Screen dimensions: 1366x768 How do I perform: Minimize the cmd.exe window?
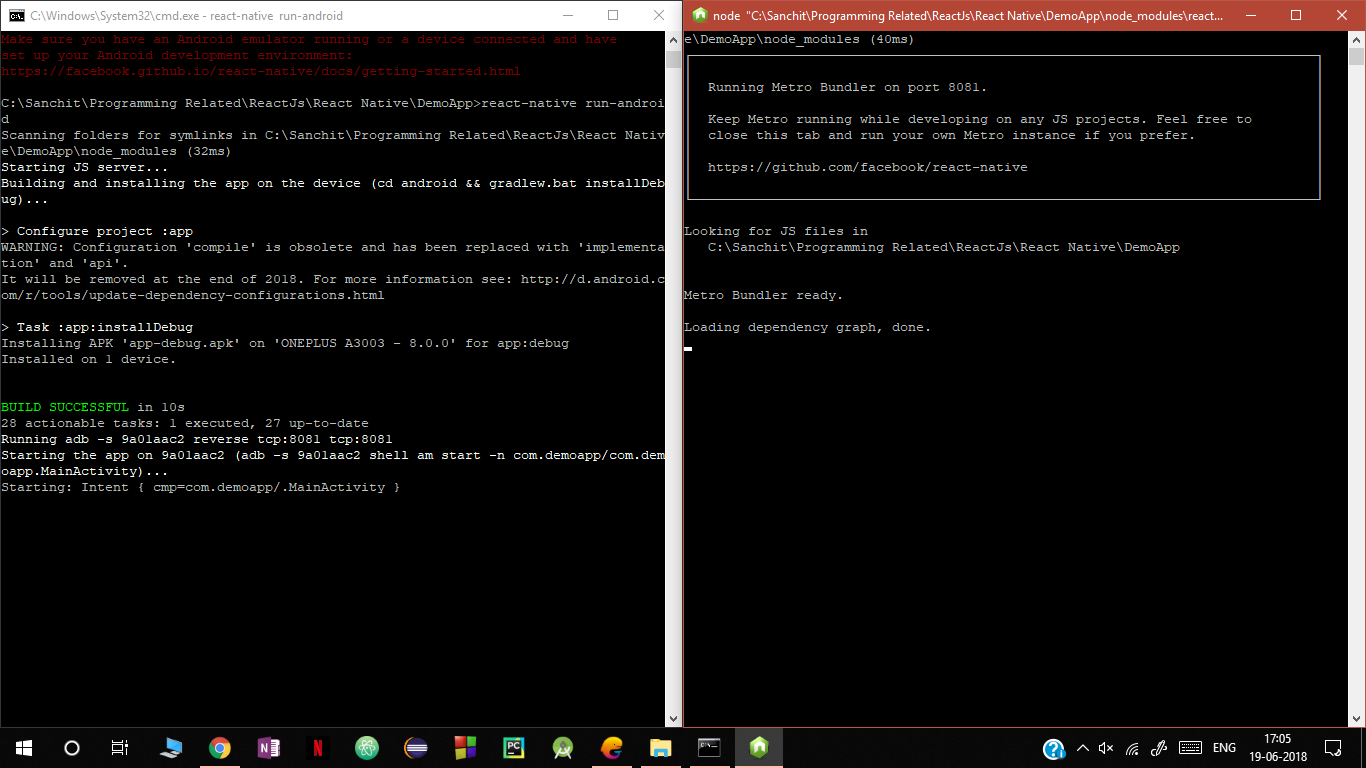click(567, 15)
